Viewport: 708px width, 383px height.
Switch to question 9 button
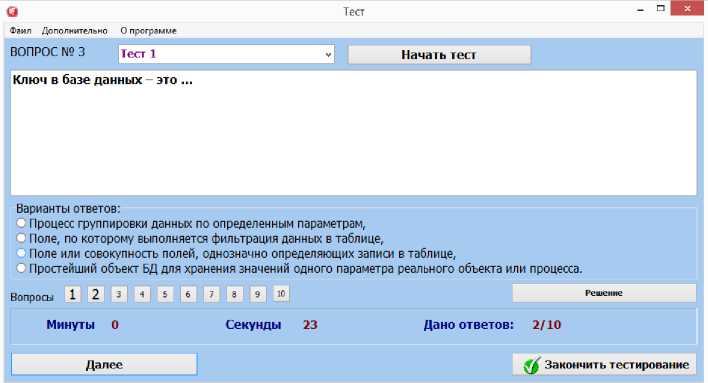[x=257, y=294]
